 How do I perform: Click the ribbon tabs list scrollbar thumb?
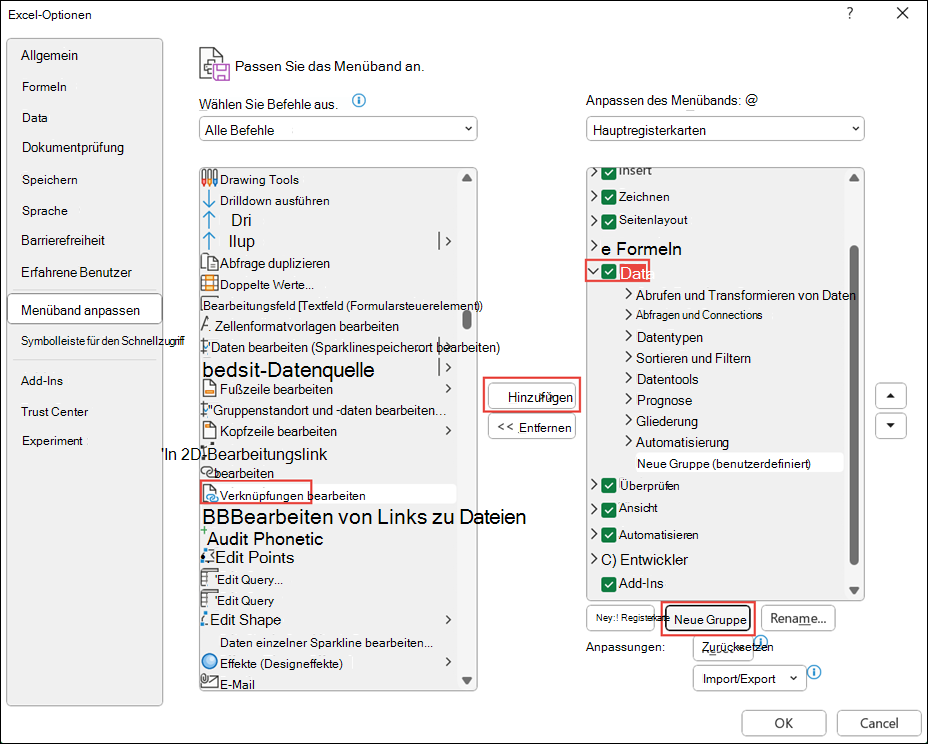click(x=854, y=405)
